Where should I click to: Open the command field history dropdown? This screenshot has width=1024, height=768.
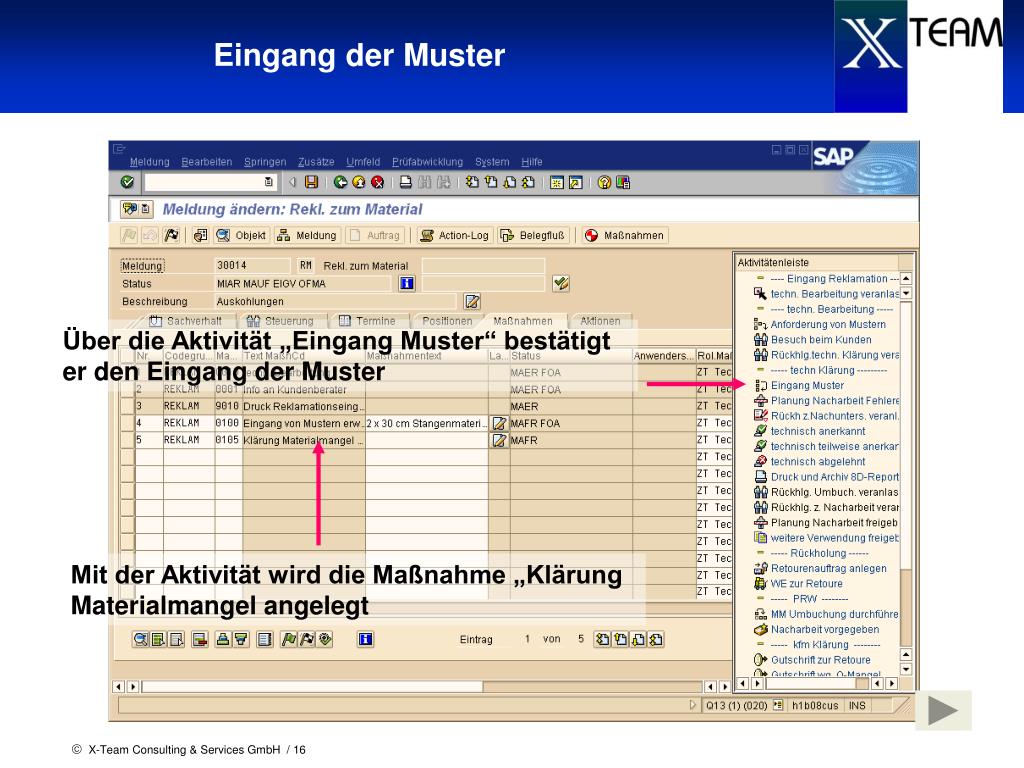tap(268, 182)
